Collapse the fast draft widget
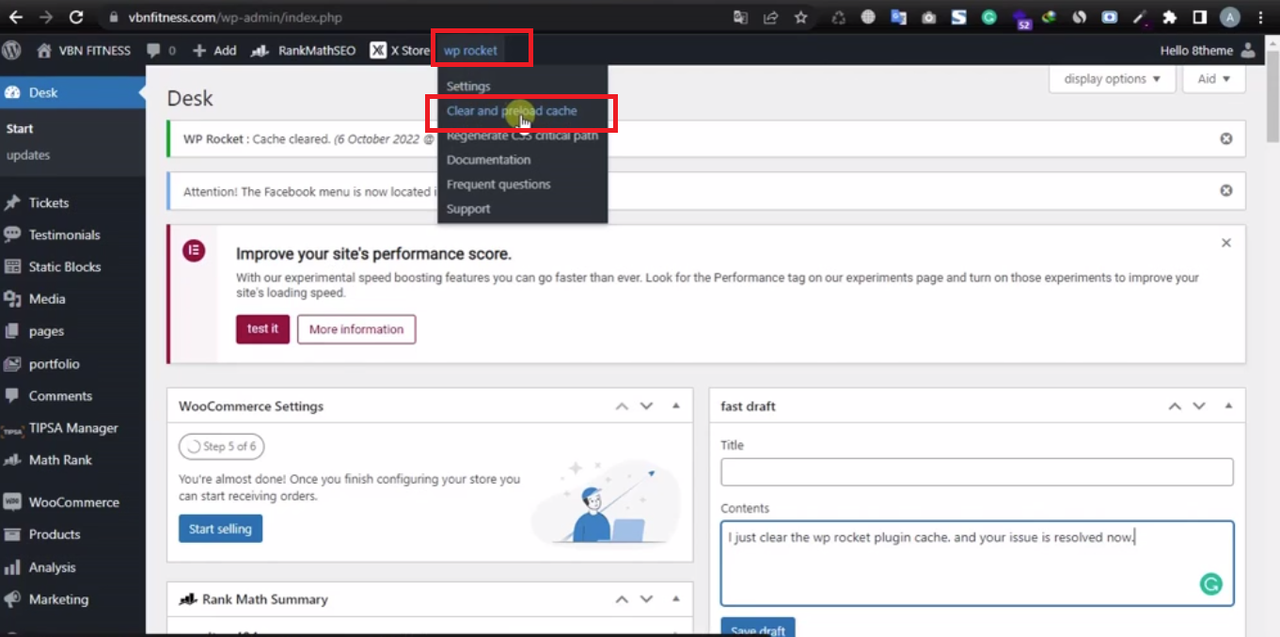The image size is (1280, 637). [1228, 406]
